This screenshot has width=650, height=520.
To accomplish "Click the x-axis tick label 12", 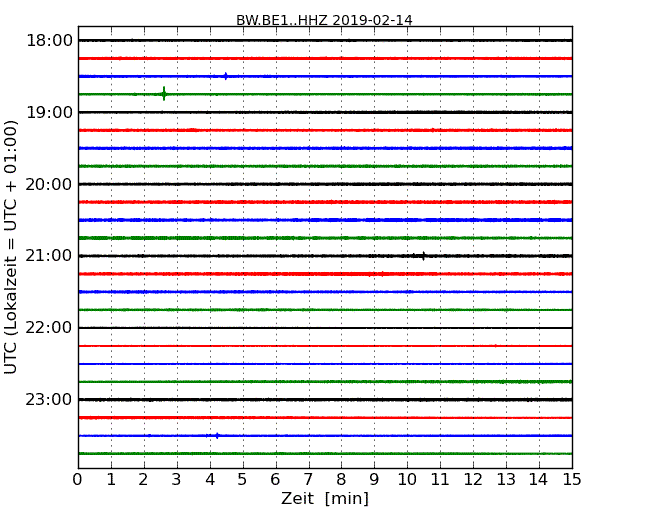I will click(473, 479).
